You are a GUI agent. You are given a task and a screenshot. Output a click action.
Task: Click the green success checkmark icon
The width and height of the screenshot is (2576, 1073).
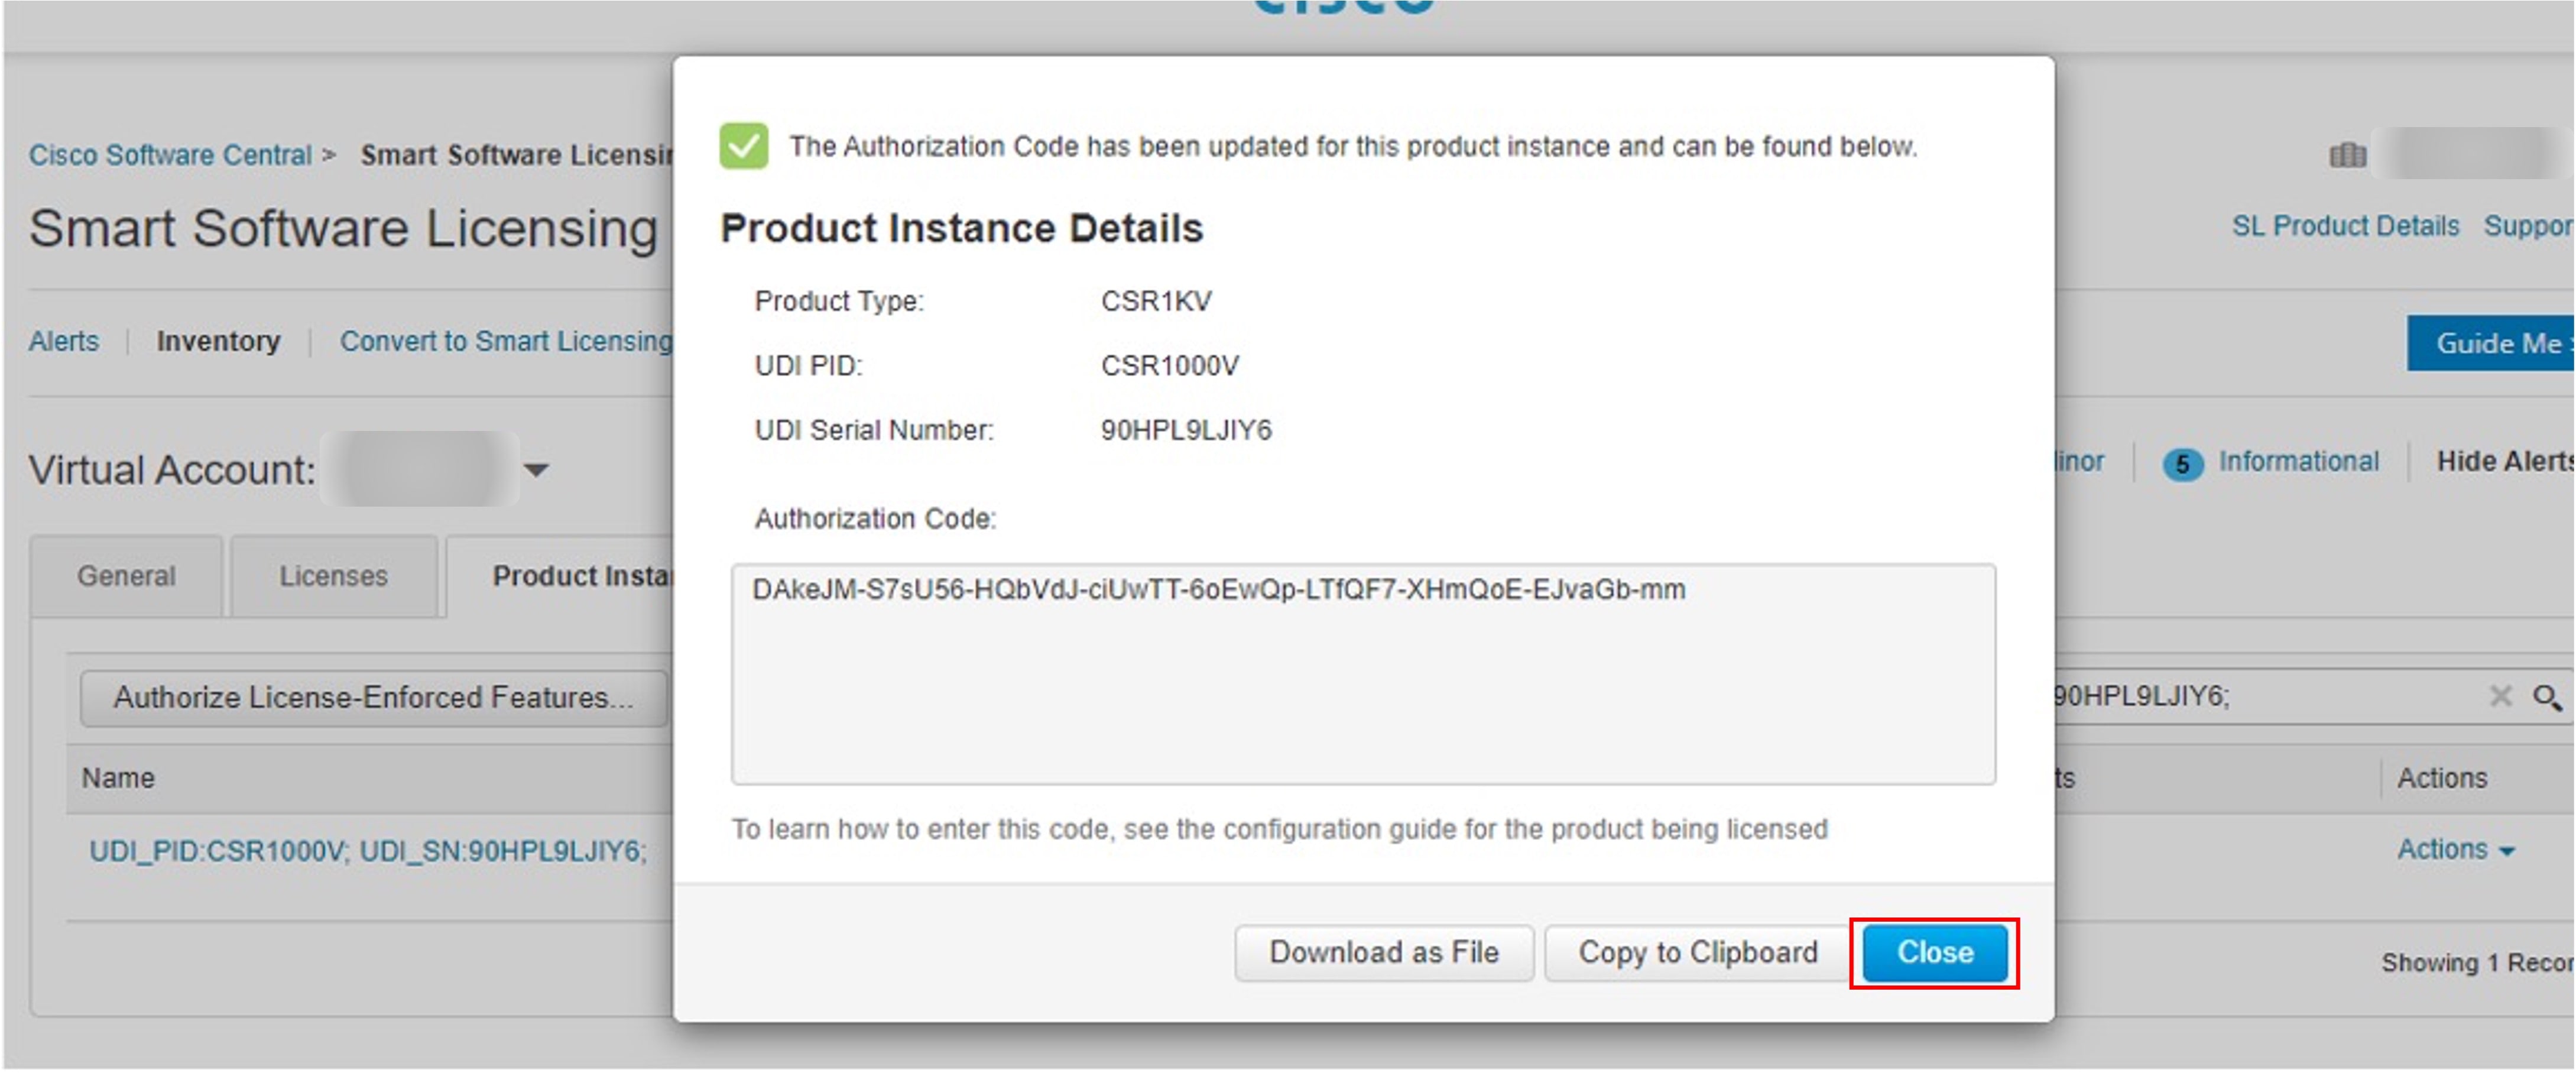click(x=743, y=146)
